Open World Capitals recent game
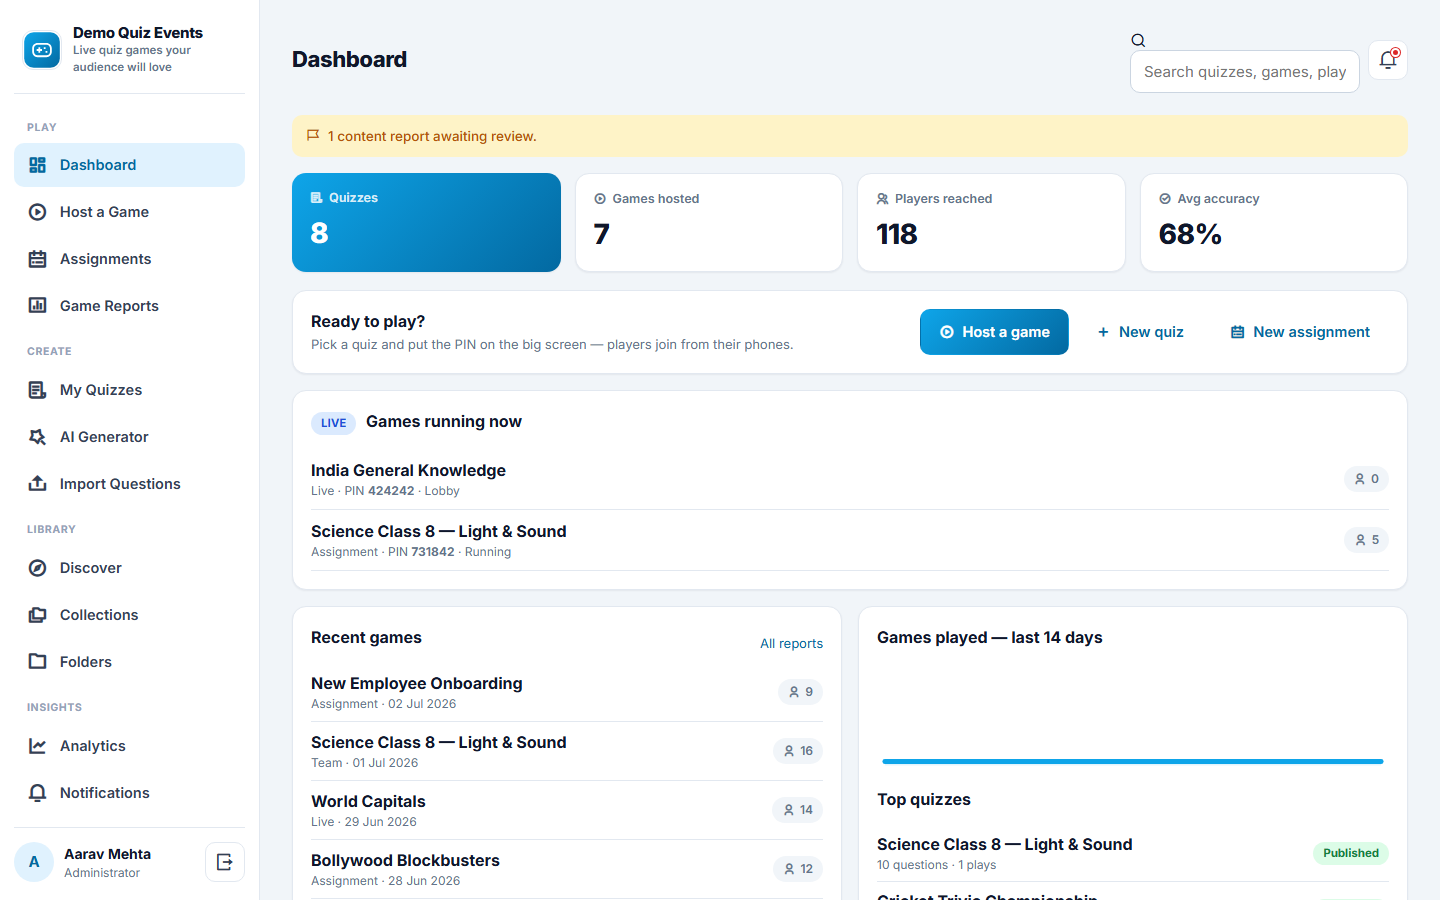 (x=567, y=810)
